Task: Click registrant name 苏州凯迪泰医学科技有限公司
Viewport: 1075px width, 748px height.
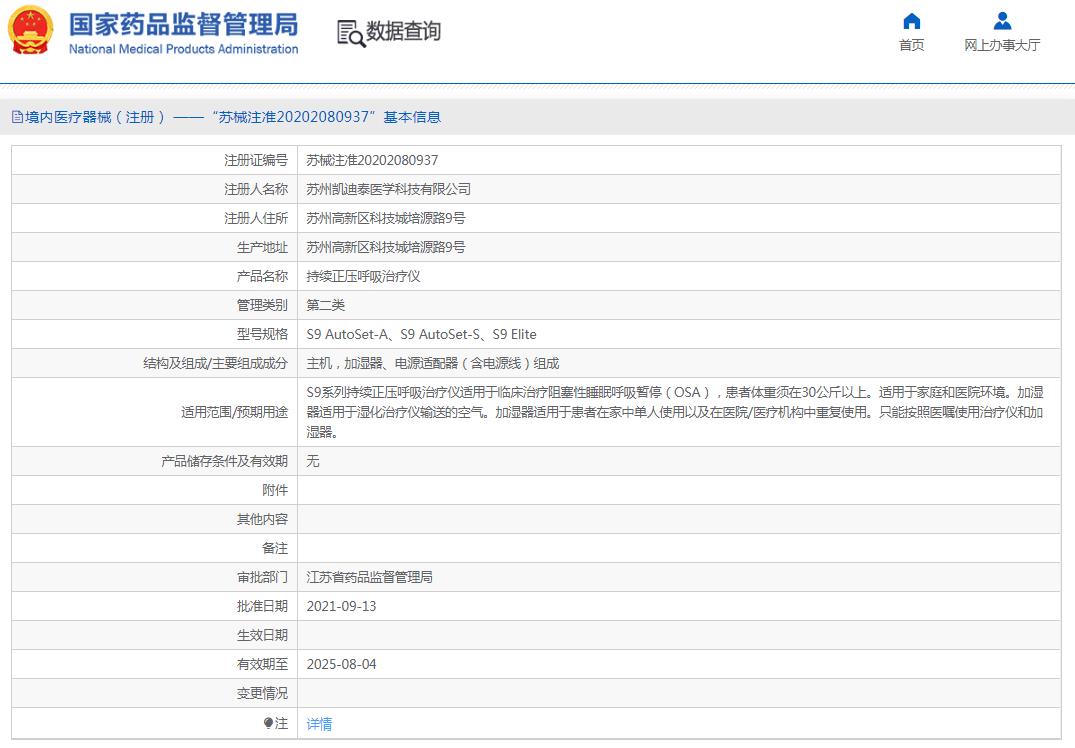Action: 388,189
